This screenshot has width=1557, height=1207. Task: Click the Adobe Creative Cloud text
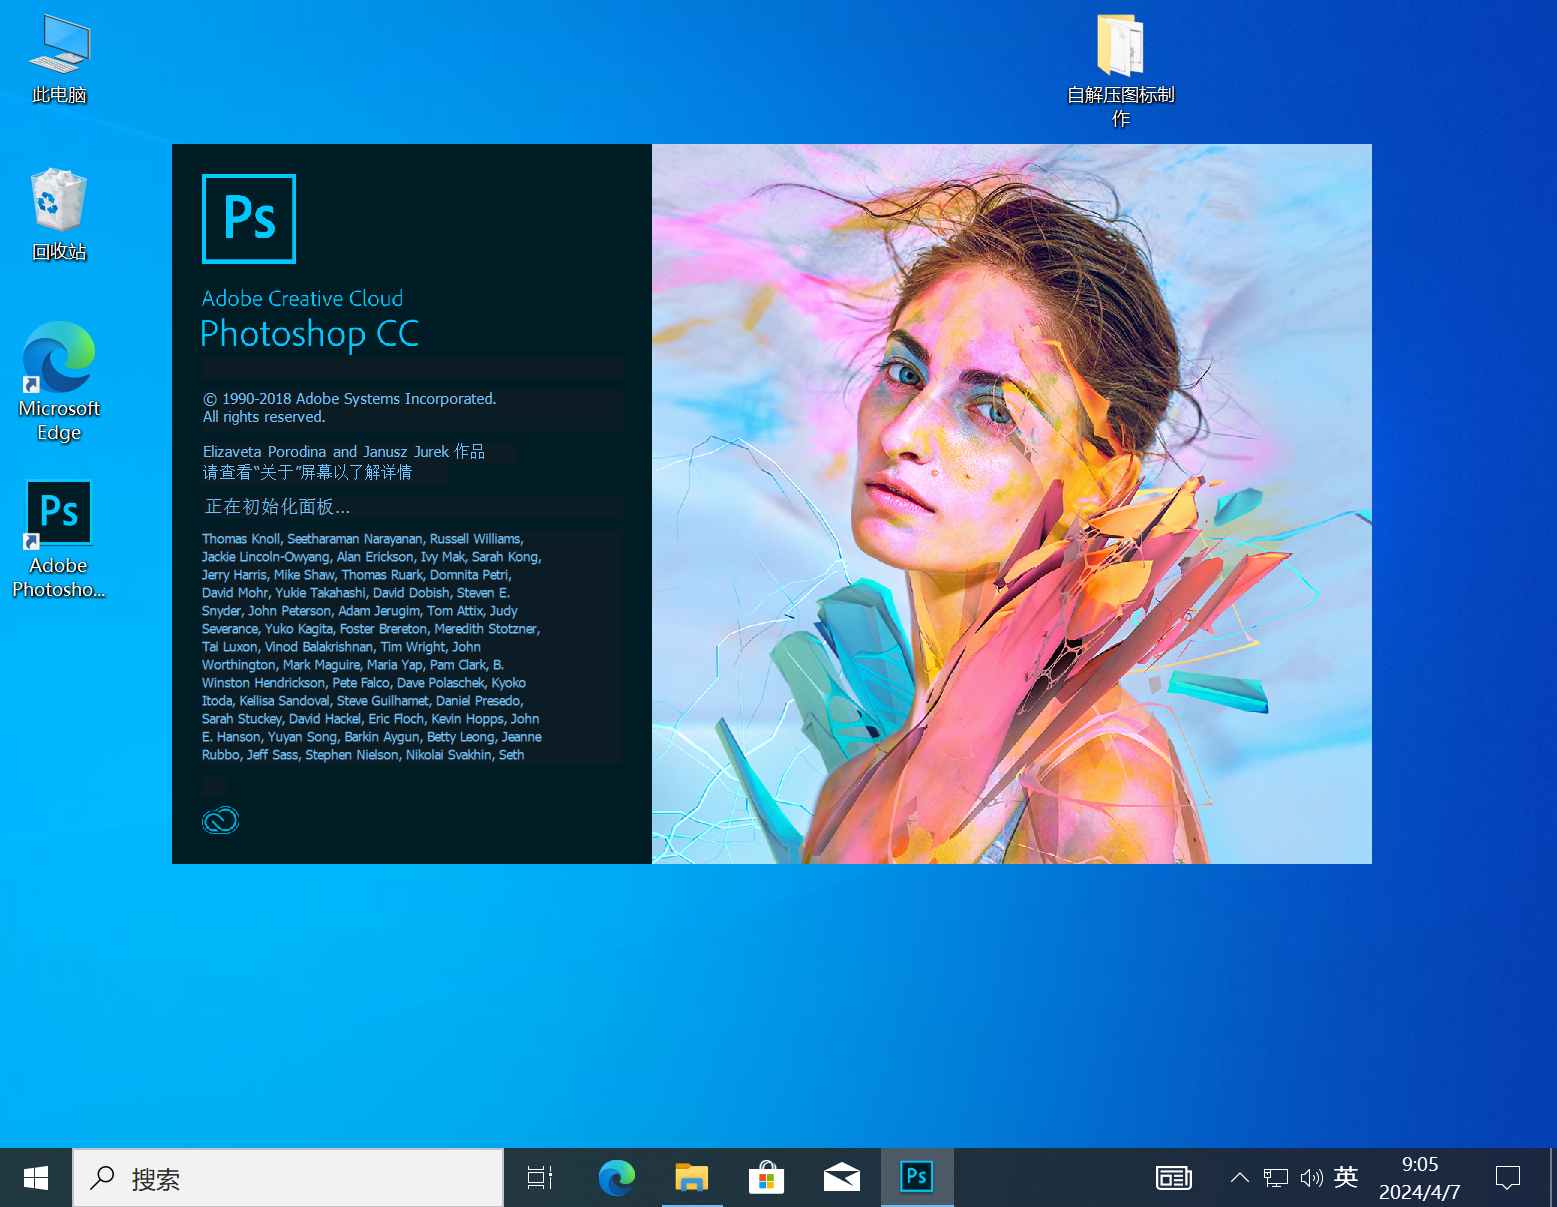pyautogui.click(x=302, y=298)
